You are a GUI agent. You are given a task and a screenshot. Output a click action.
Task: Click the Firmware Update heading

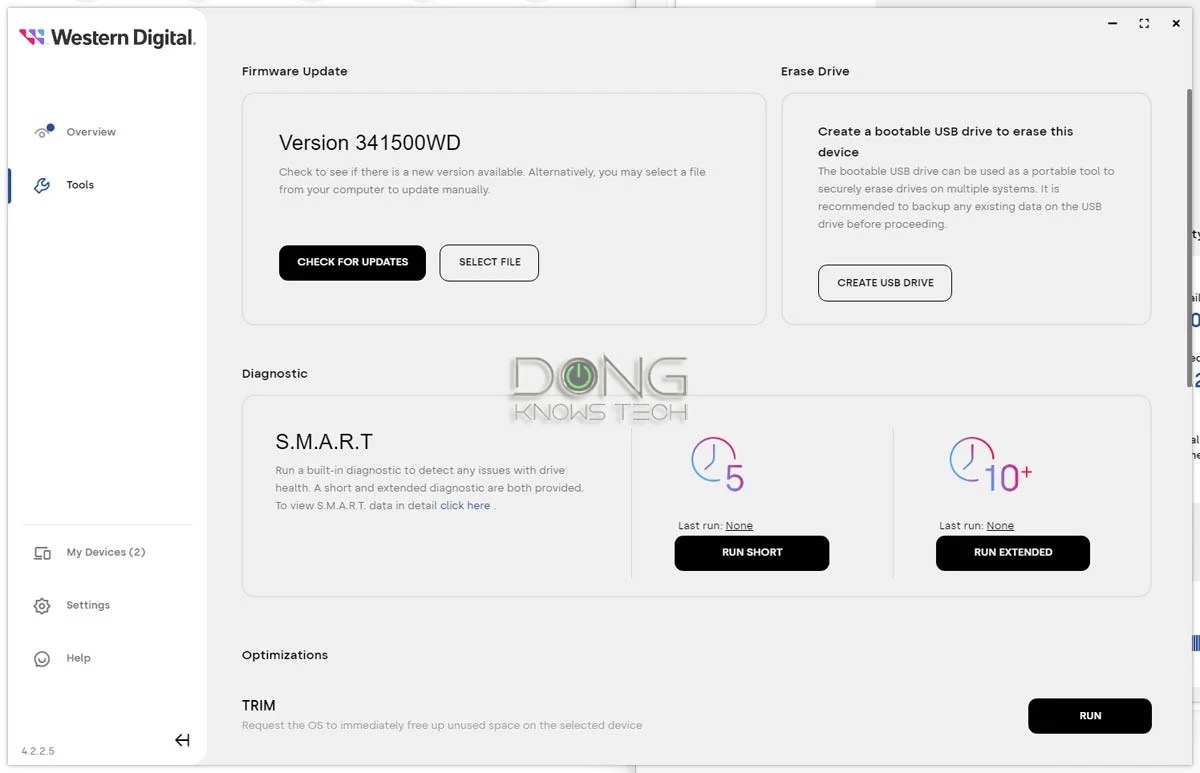click(295, 72)
